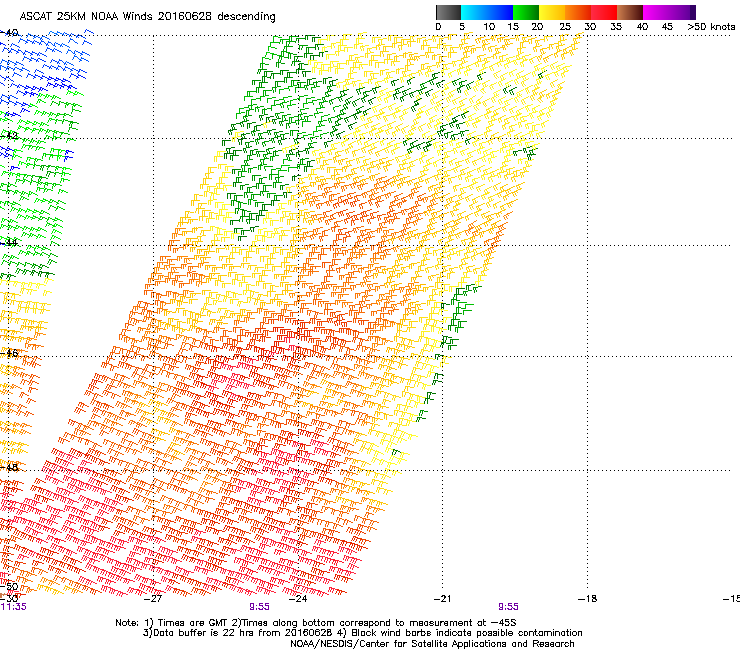Click the '5' label under the color legend
Image resolution: width=740 pixels, height=650 pixels.
click(x=462, y=27)
